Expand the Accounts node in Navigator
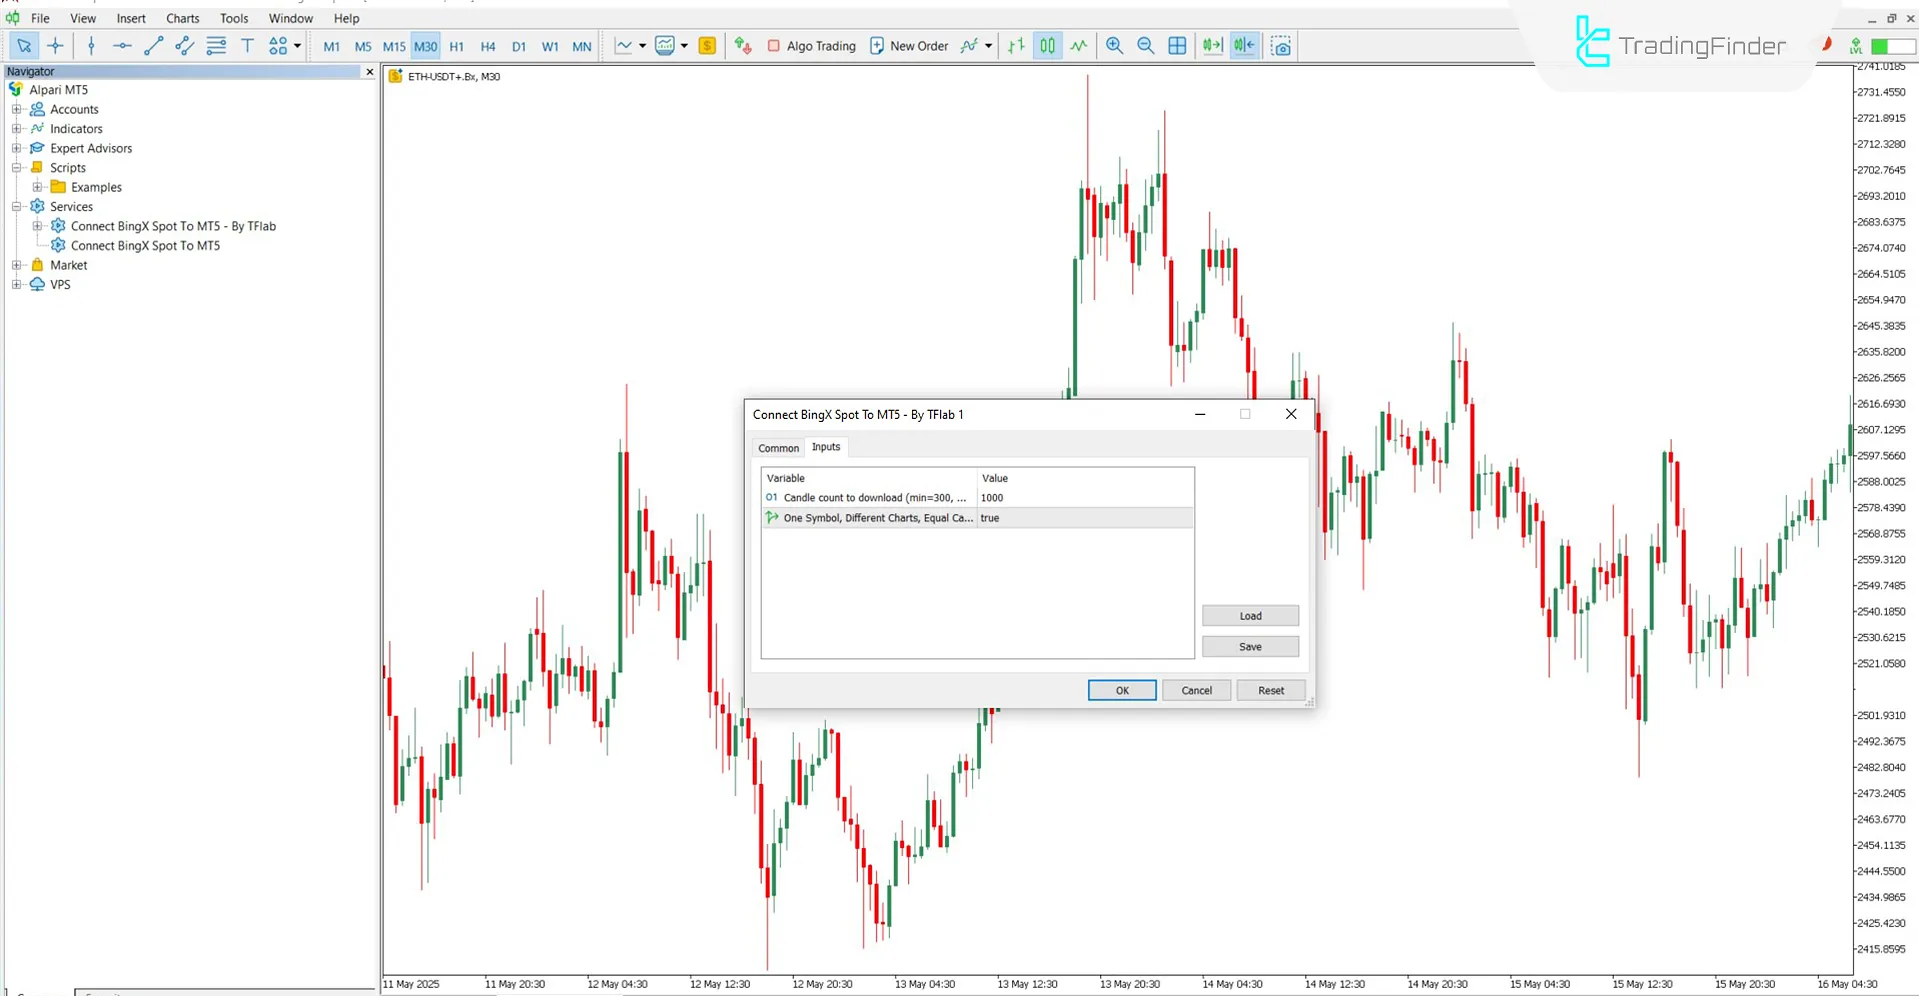 click(x=15, y=109)
